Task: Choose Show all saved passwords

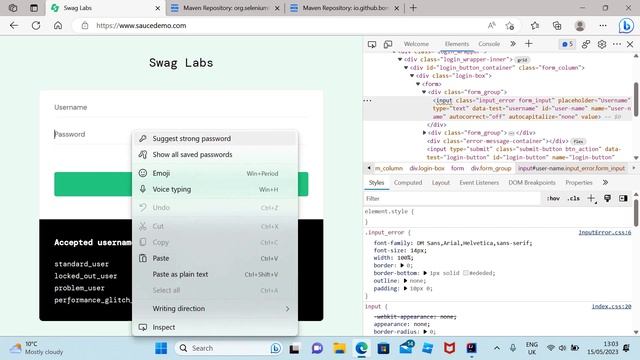Action: pyautogui.click(x=215, y=155)
